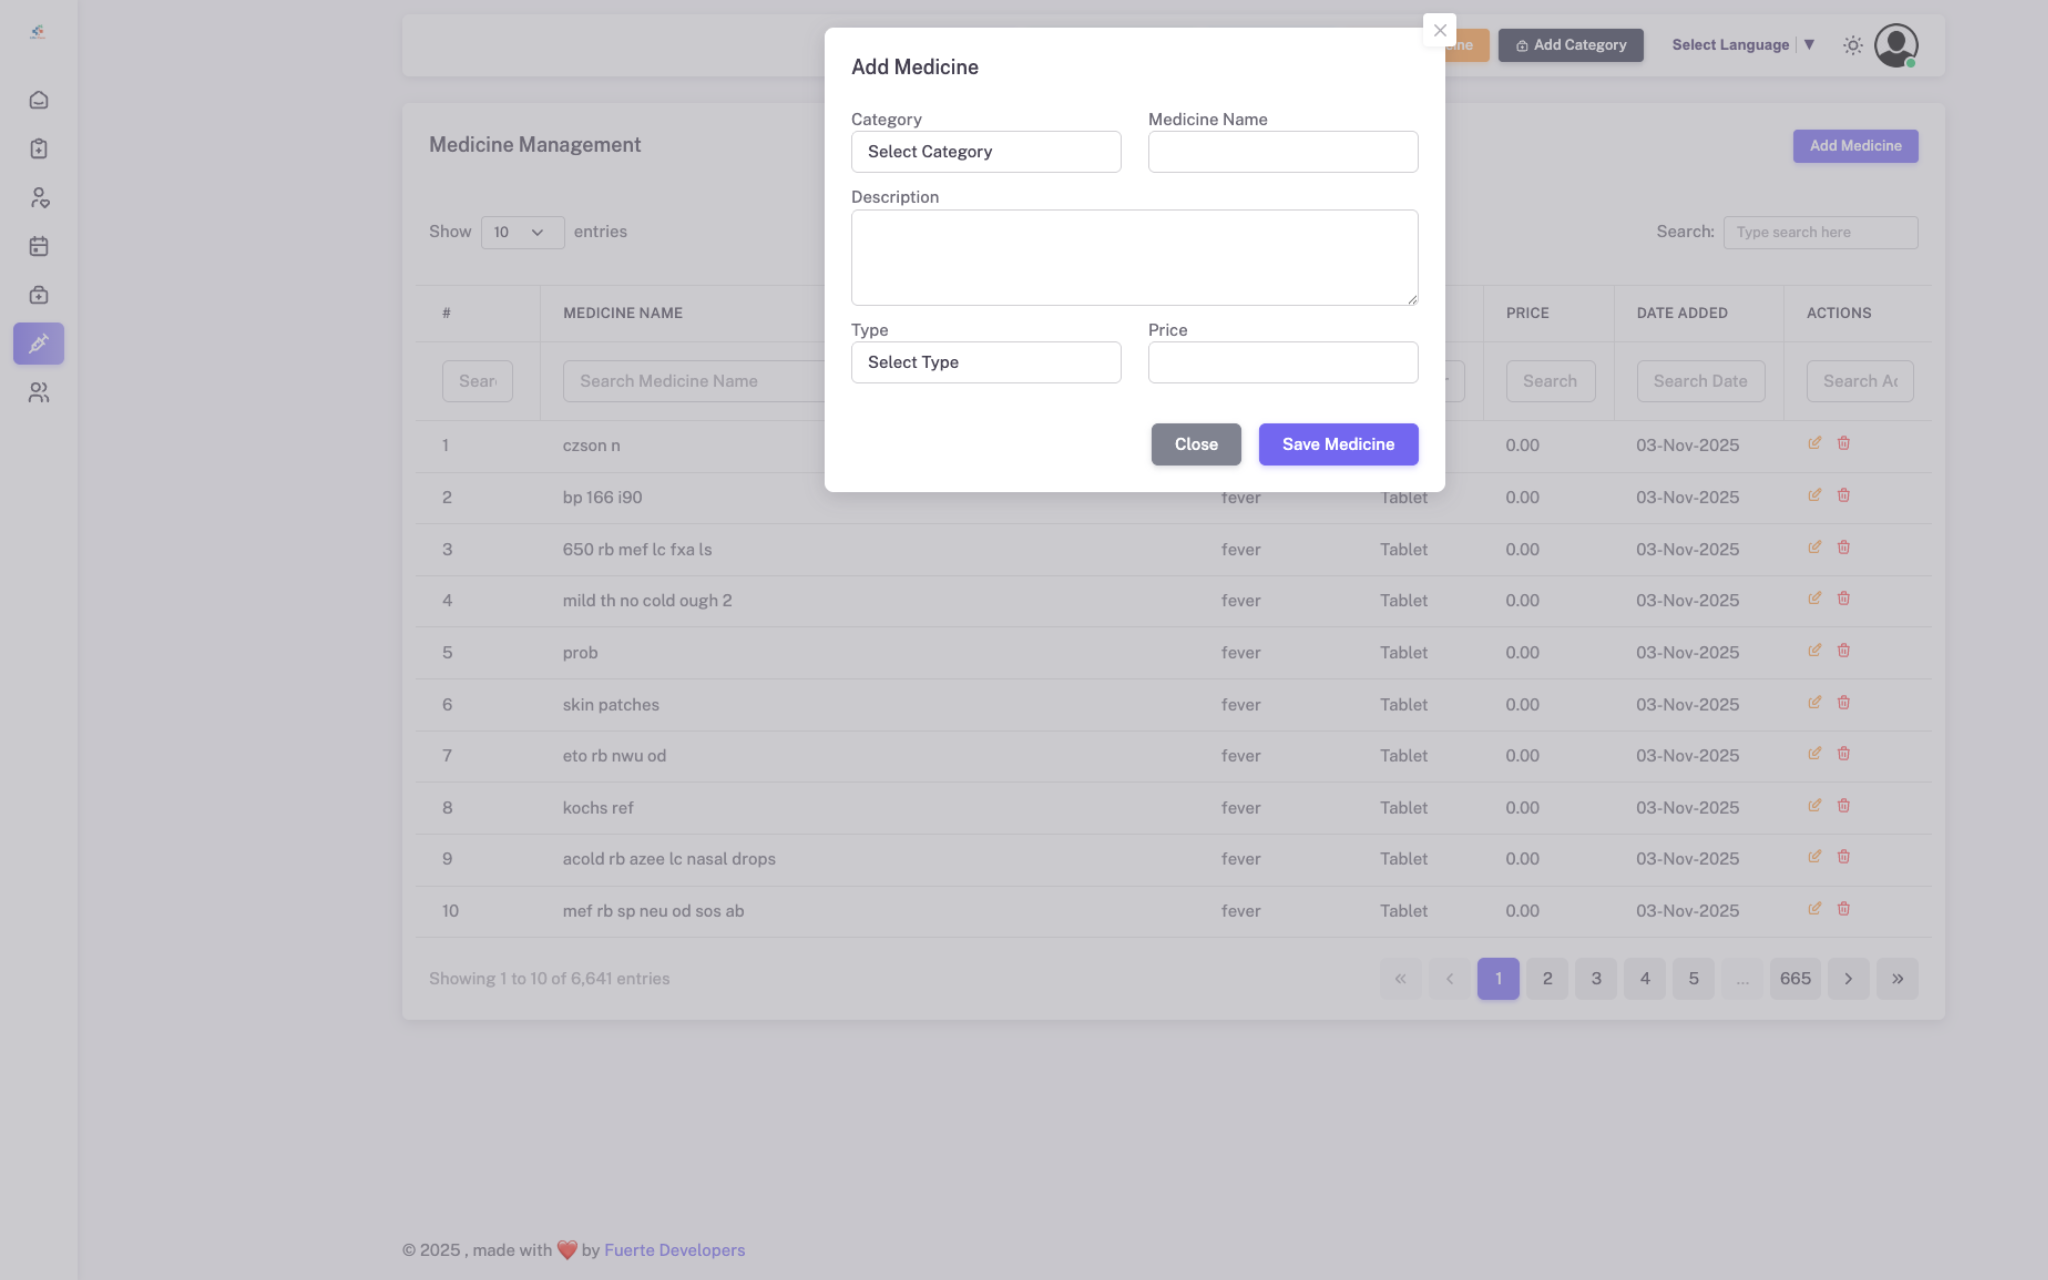Click the Save Medicine button
Image resolution: width=2048 pixels, height=1280 pixels.
coord(1338,444)
